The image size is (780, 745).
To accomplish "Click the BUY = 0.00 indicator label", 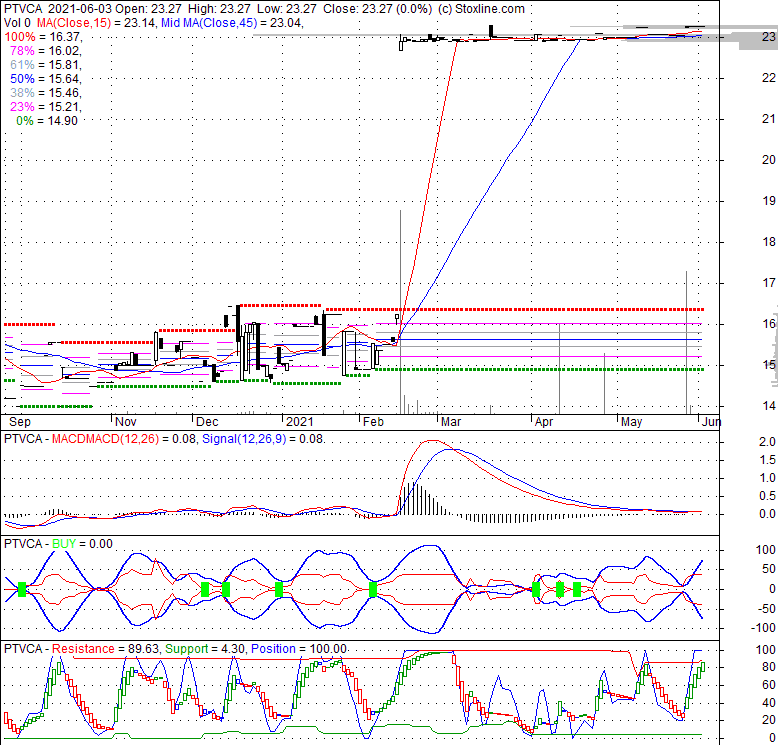I will [x=82, y=544].
